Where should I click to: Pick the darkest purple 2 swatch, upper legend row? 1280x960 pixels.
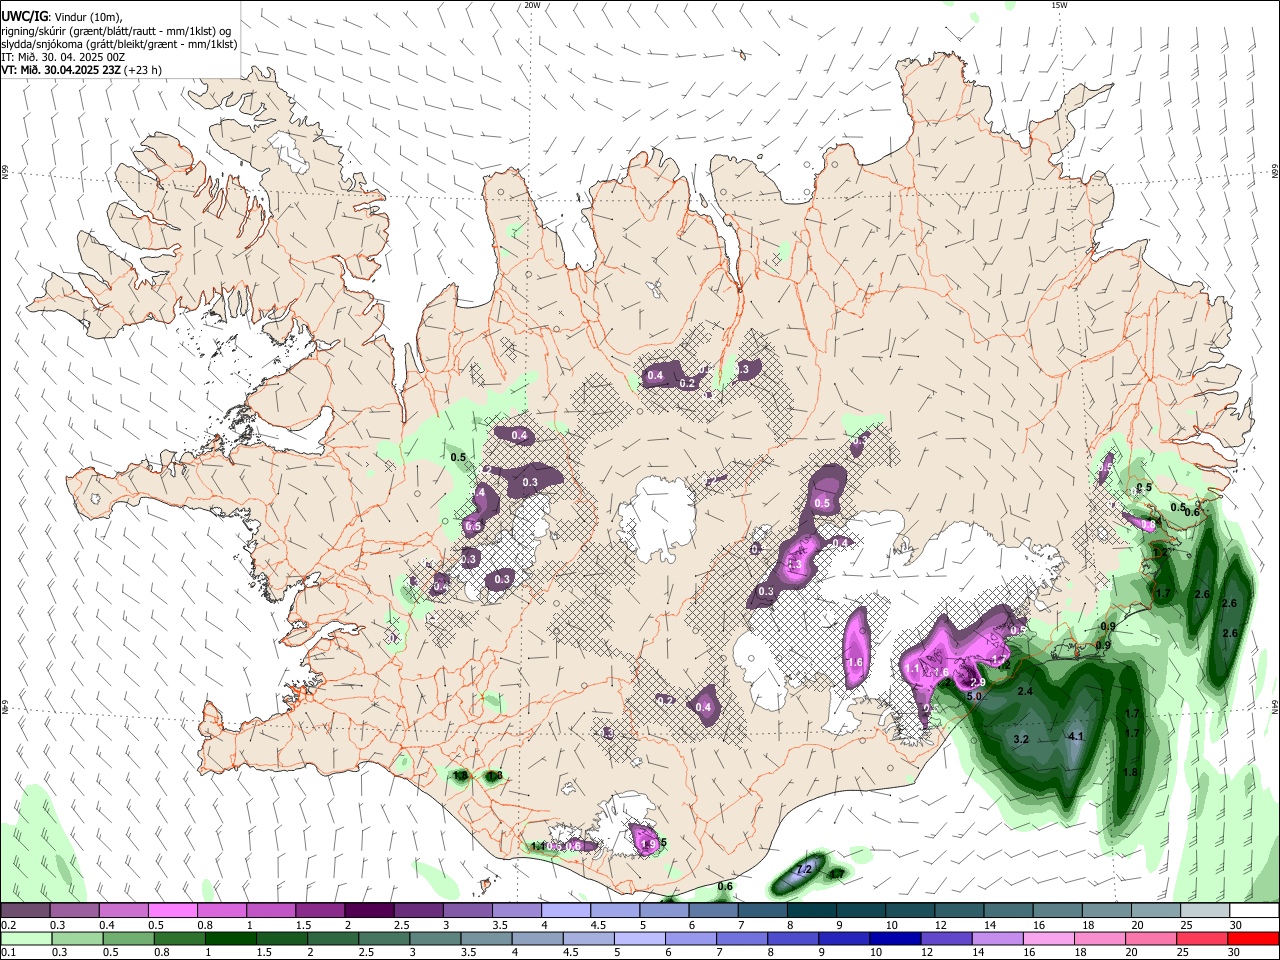[x=369, y=911]
